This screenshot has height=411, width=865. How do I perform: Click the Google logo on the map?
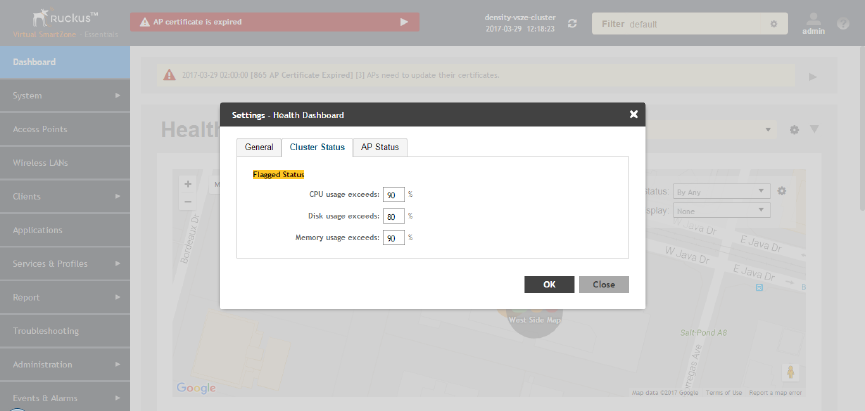tap(196, 388)
